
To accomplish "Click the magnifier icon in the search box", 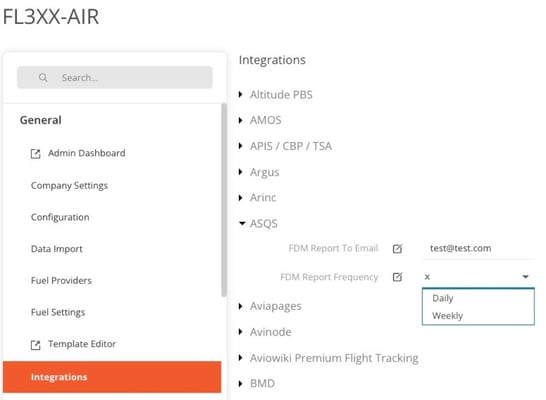I will click(x=43, y=77).
